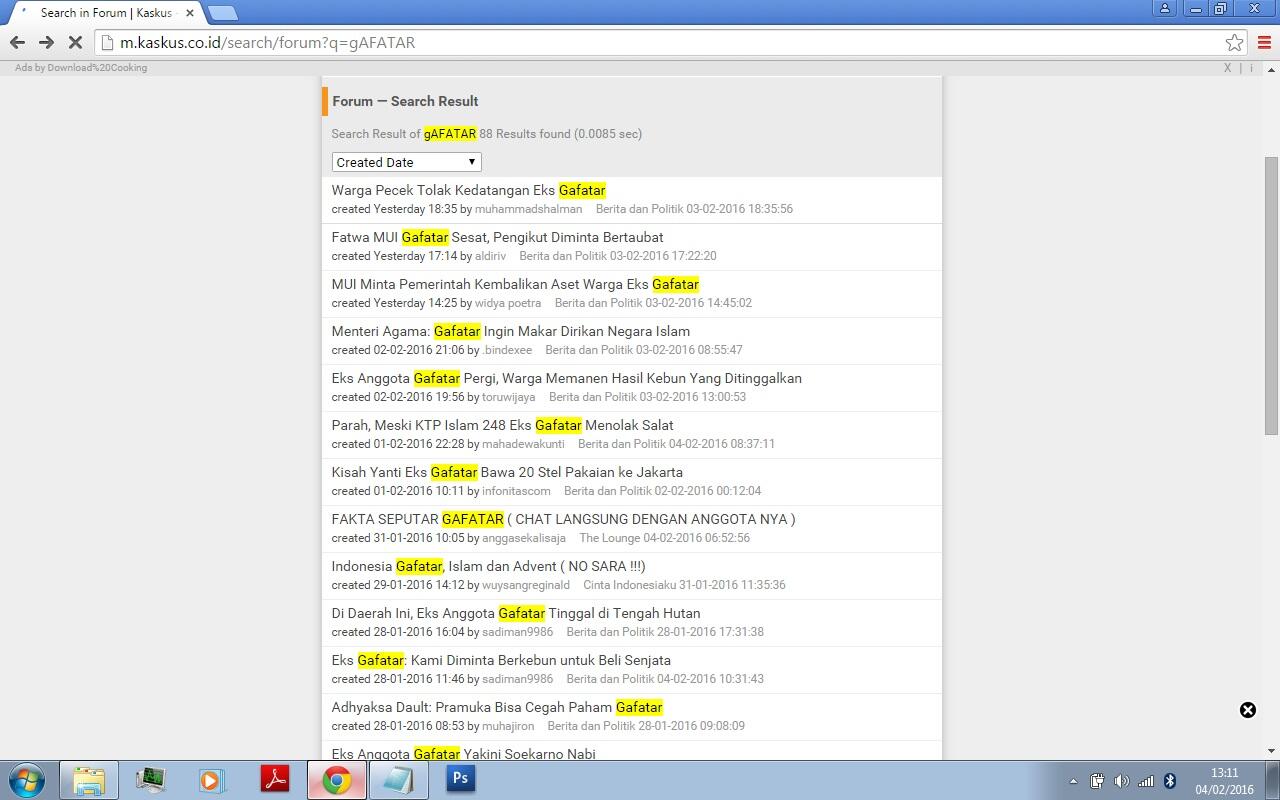The width and height of the screenshot is (1280, 800).
Task: View user 'widya poetra' profile
Action: (508, 303)
